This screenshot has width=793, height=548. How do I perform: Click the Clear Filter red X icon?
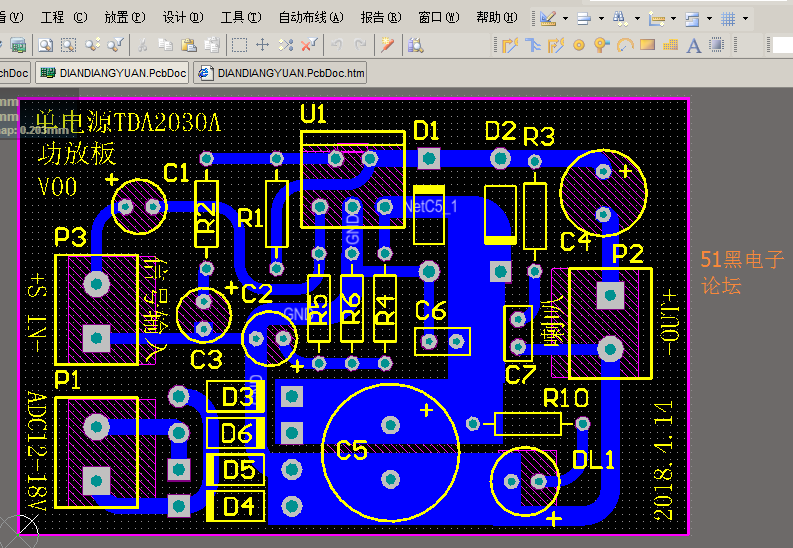pos(309,45)
